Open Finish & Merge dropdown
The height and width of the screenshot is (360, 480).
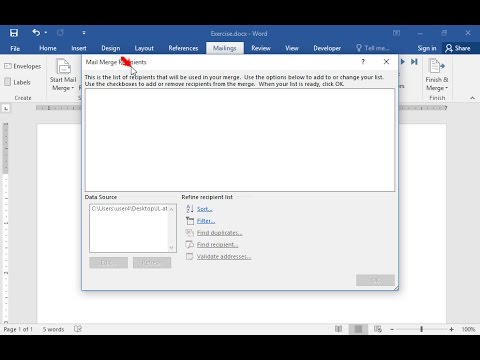pos(437,75)
